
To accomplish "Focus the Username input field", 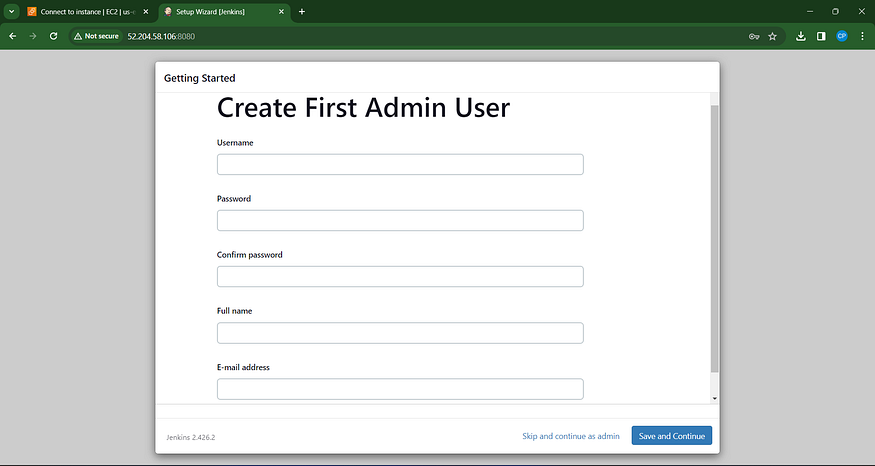I will [x=400, y=165].
